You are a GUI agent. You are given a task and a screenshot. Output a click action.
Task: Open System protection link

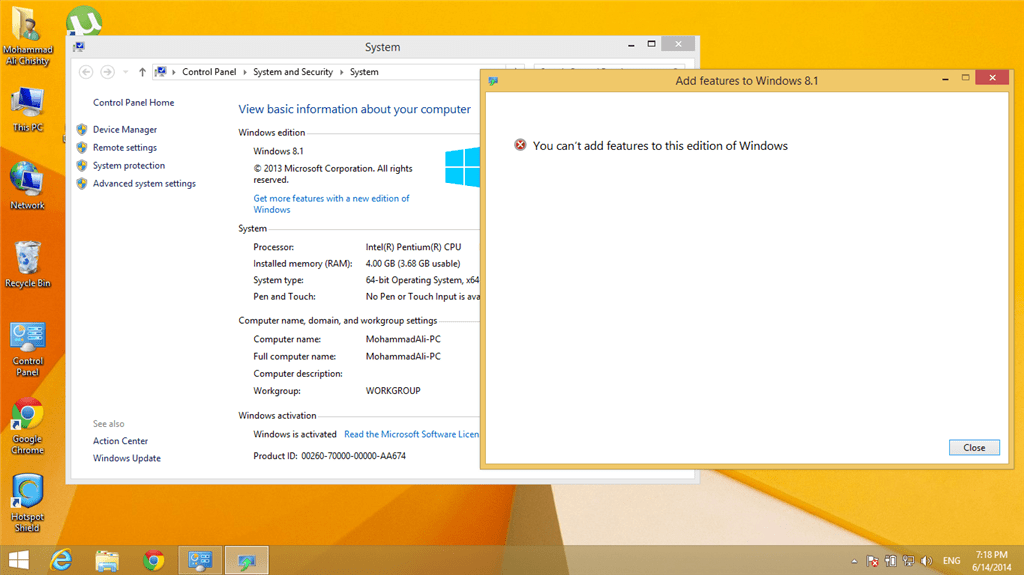(x=129, y=165)
